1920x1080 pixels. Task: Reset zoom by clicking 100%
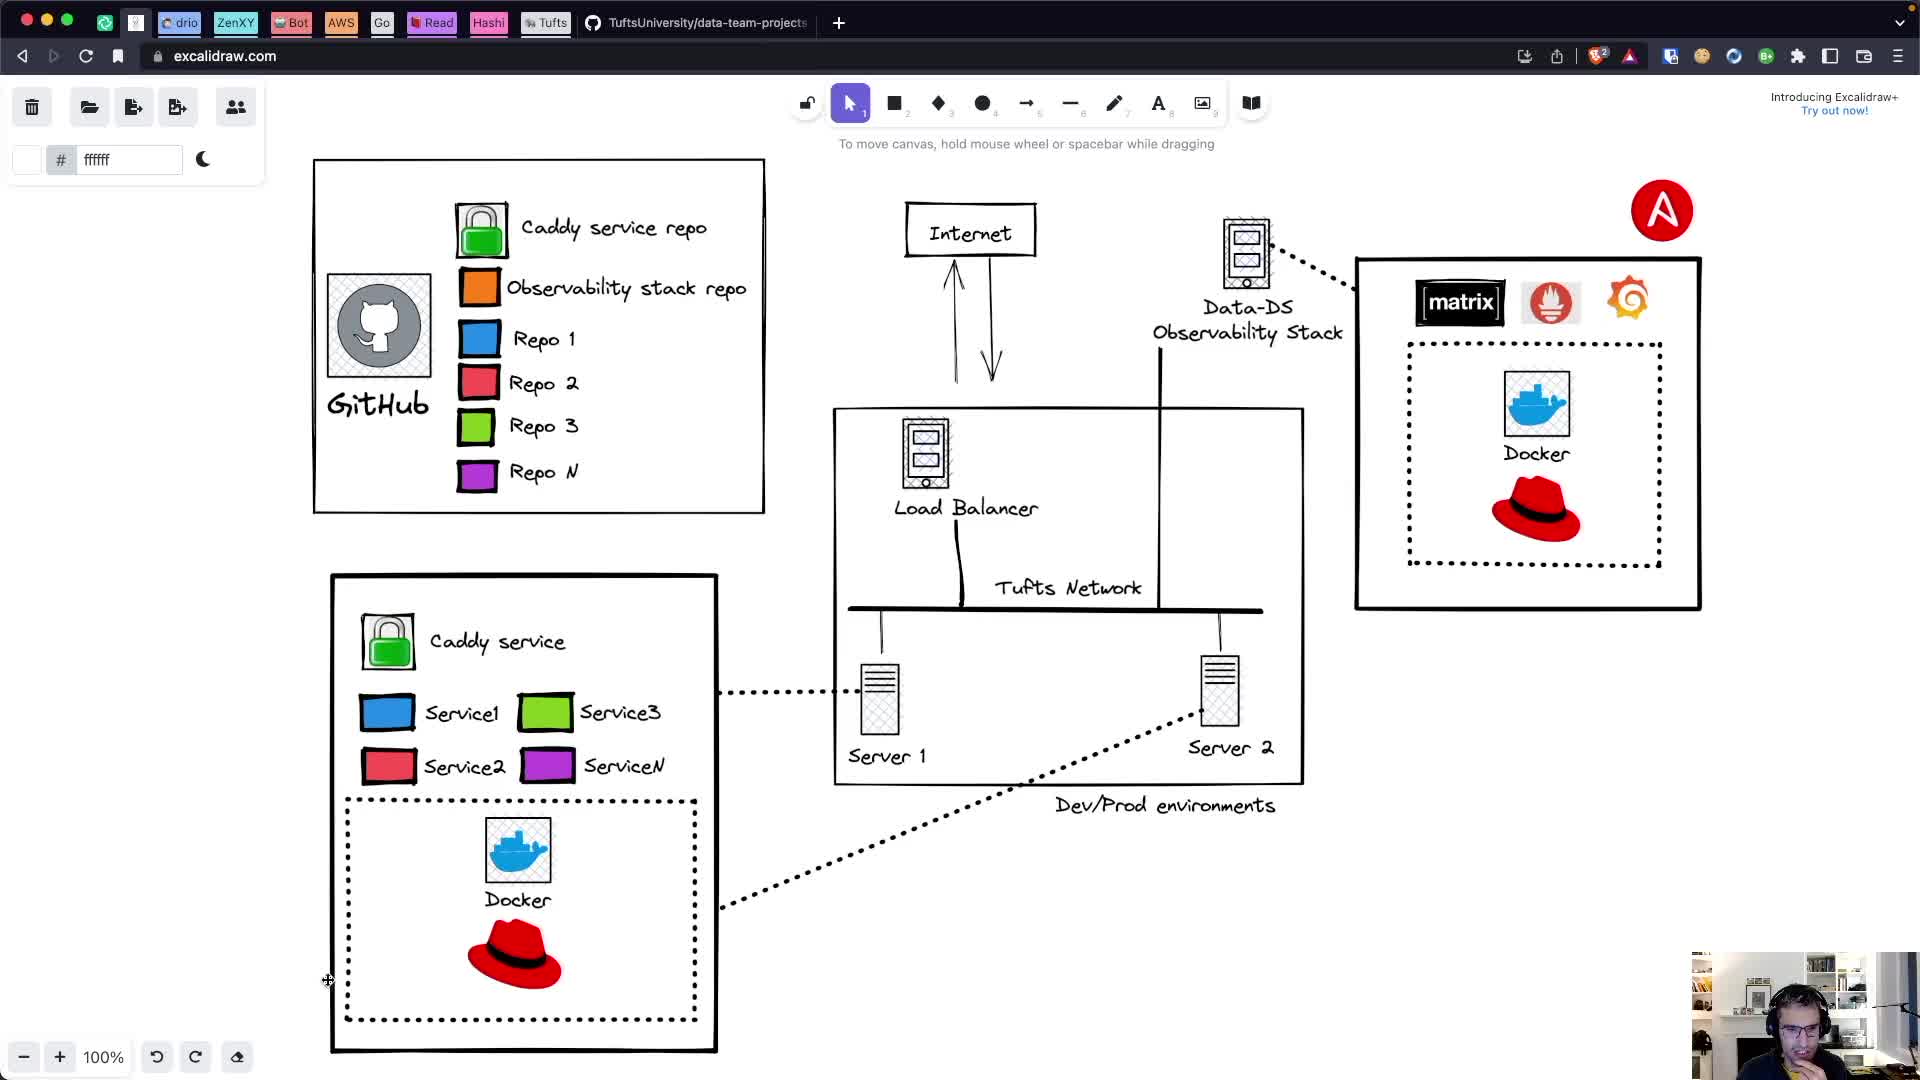103,1057
